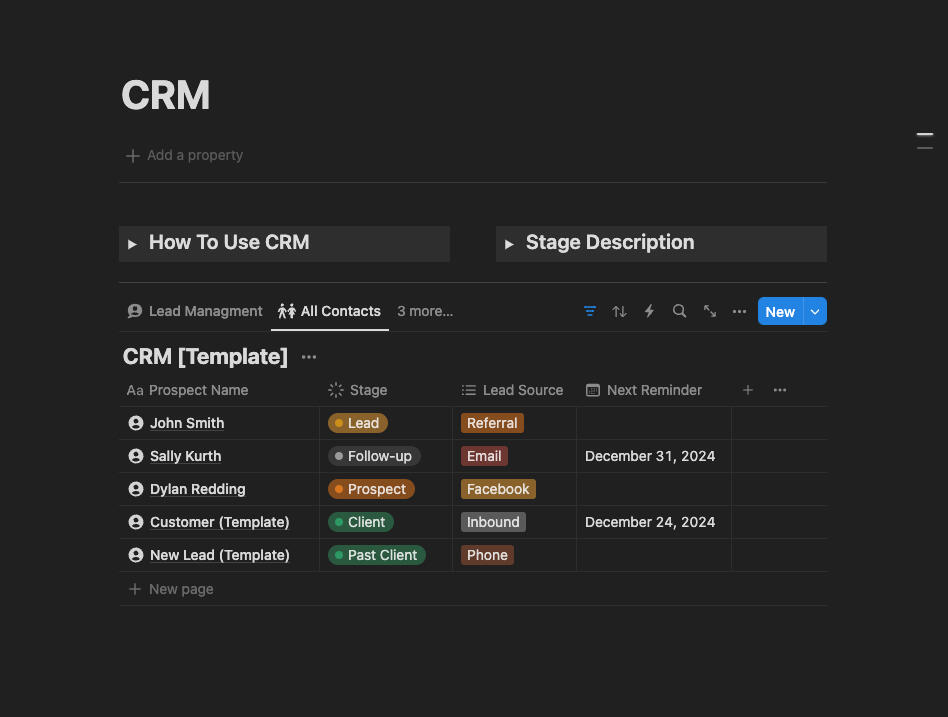Open the database toolbar three-dot menu
The height and width of the screenshot is (717, 948).
[739, 311]
